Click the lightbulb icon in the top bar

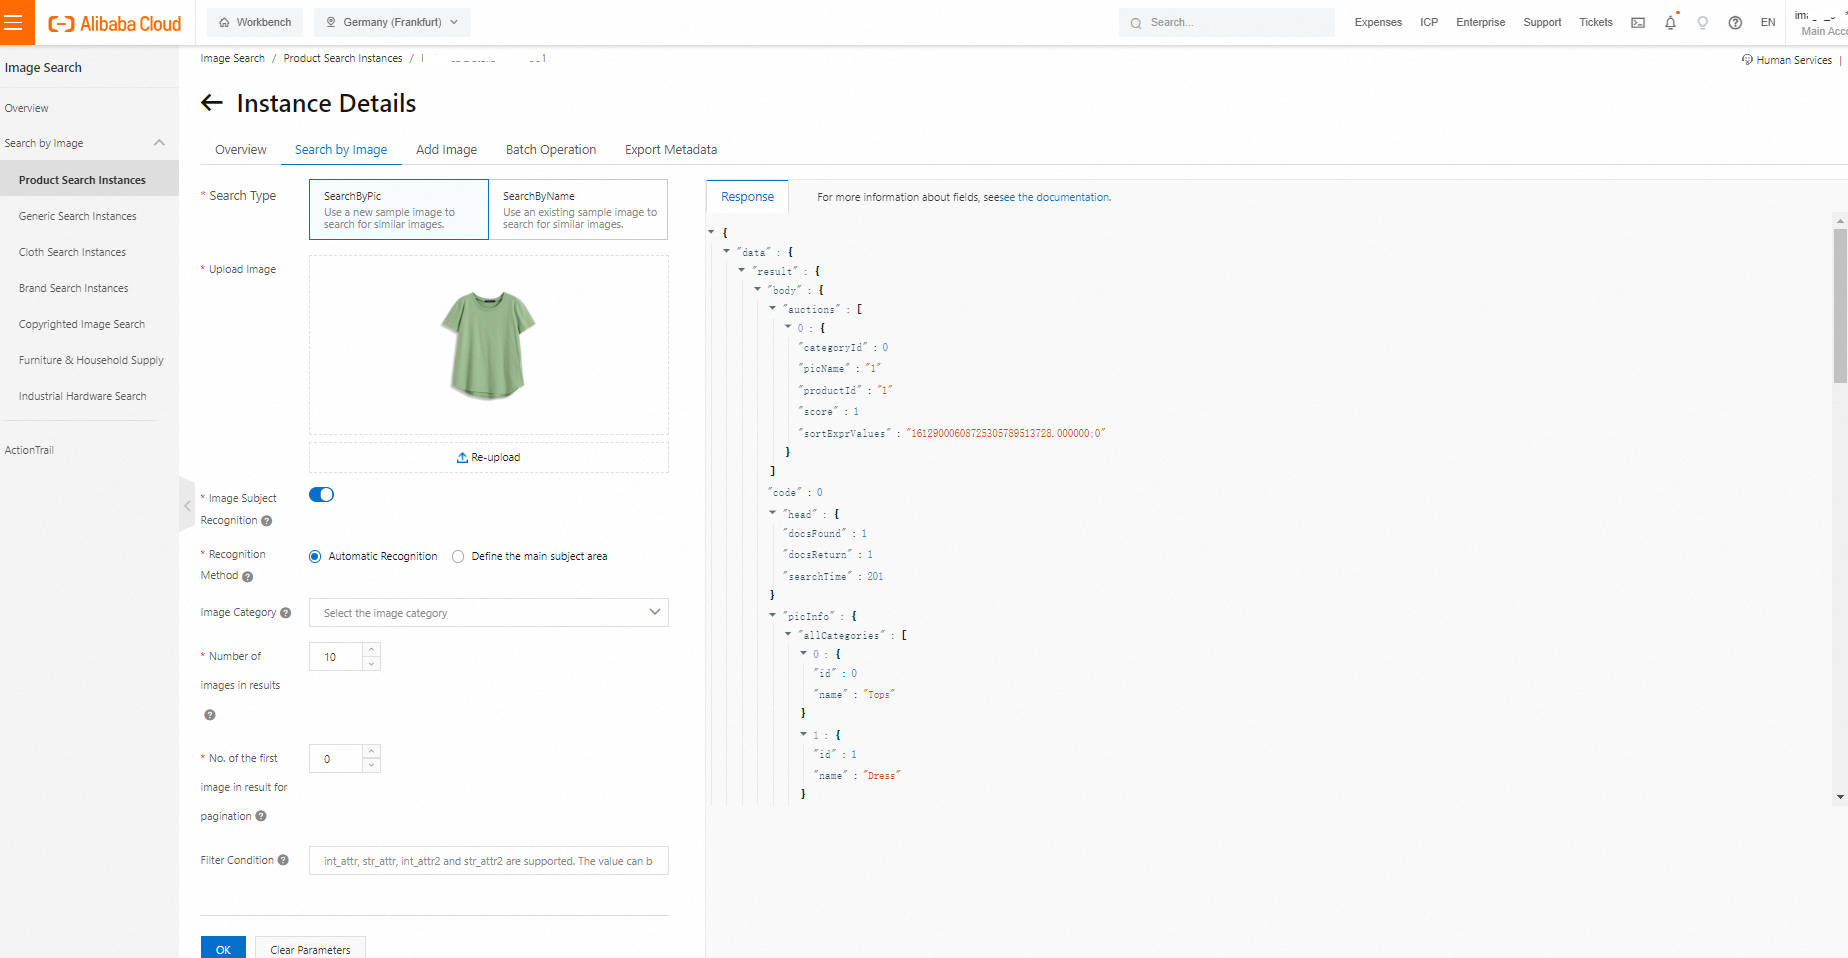1702,22
